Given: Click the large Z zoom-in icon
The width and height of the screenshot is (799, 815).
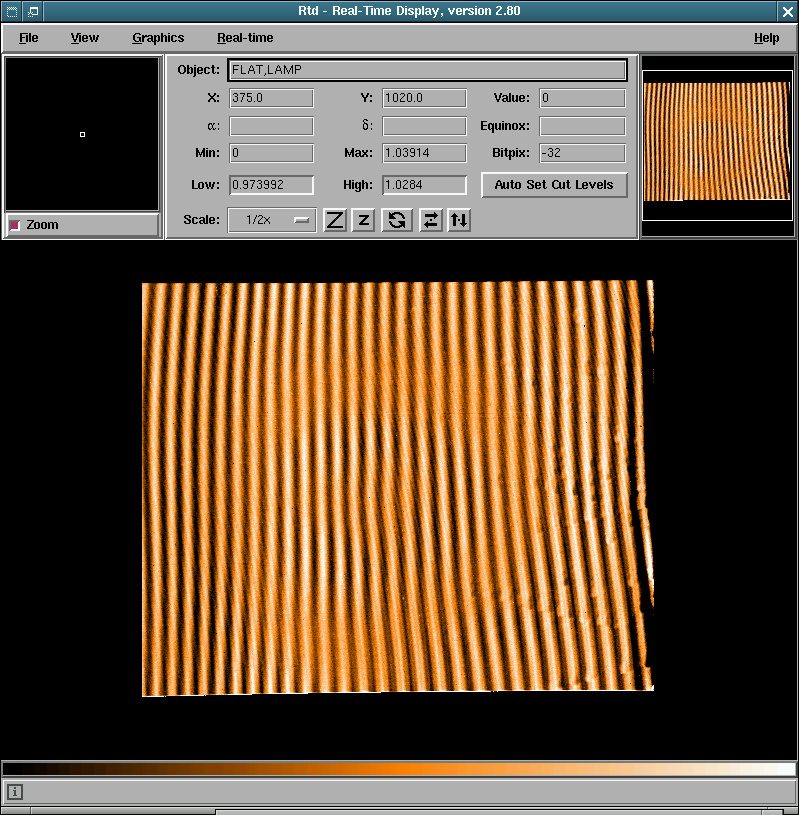Looking at the screenshot, I should [x=335, y=220].
